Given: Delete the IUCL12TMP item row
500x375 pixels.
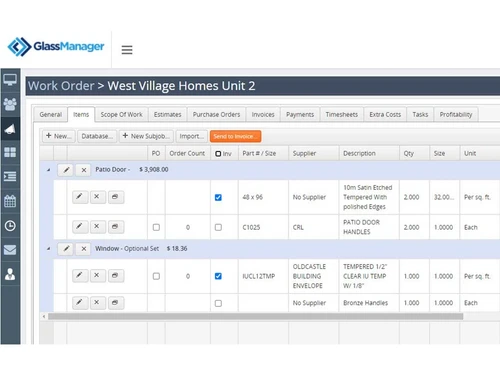Looking at the screenshot, I should (97, 276).
